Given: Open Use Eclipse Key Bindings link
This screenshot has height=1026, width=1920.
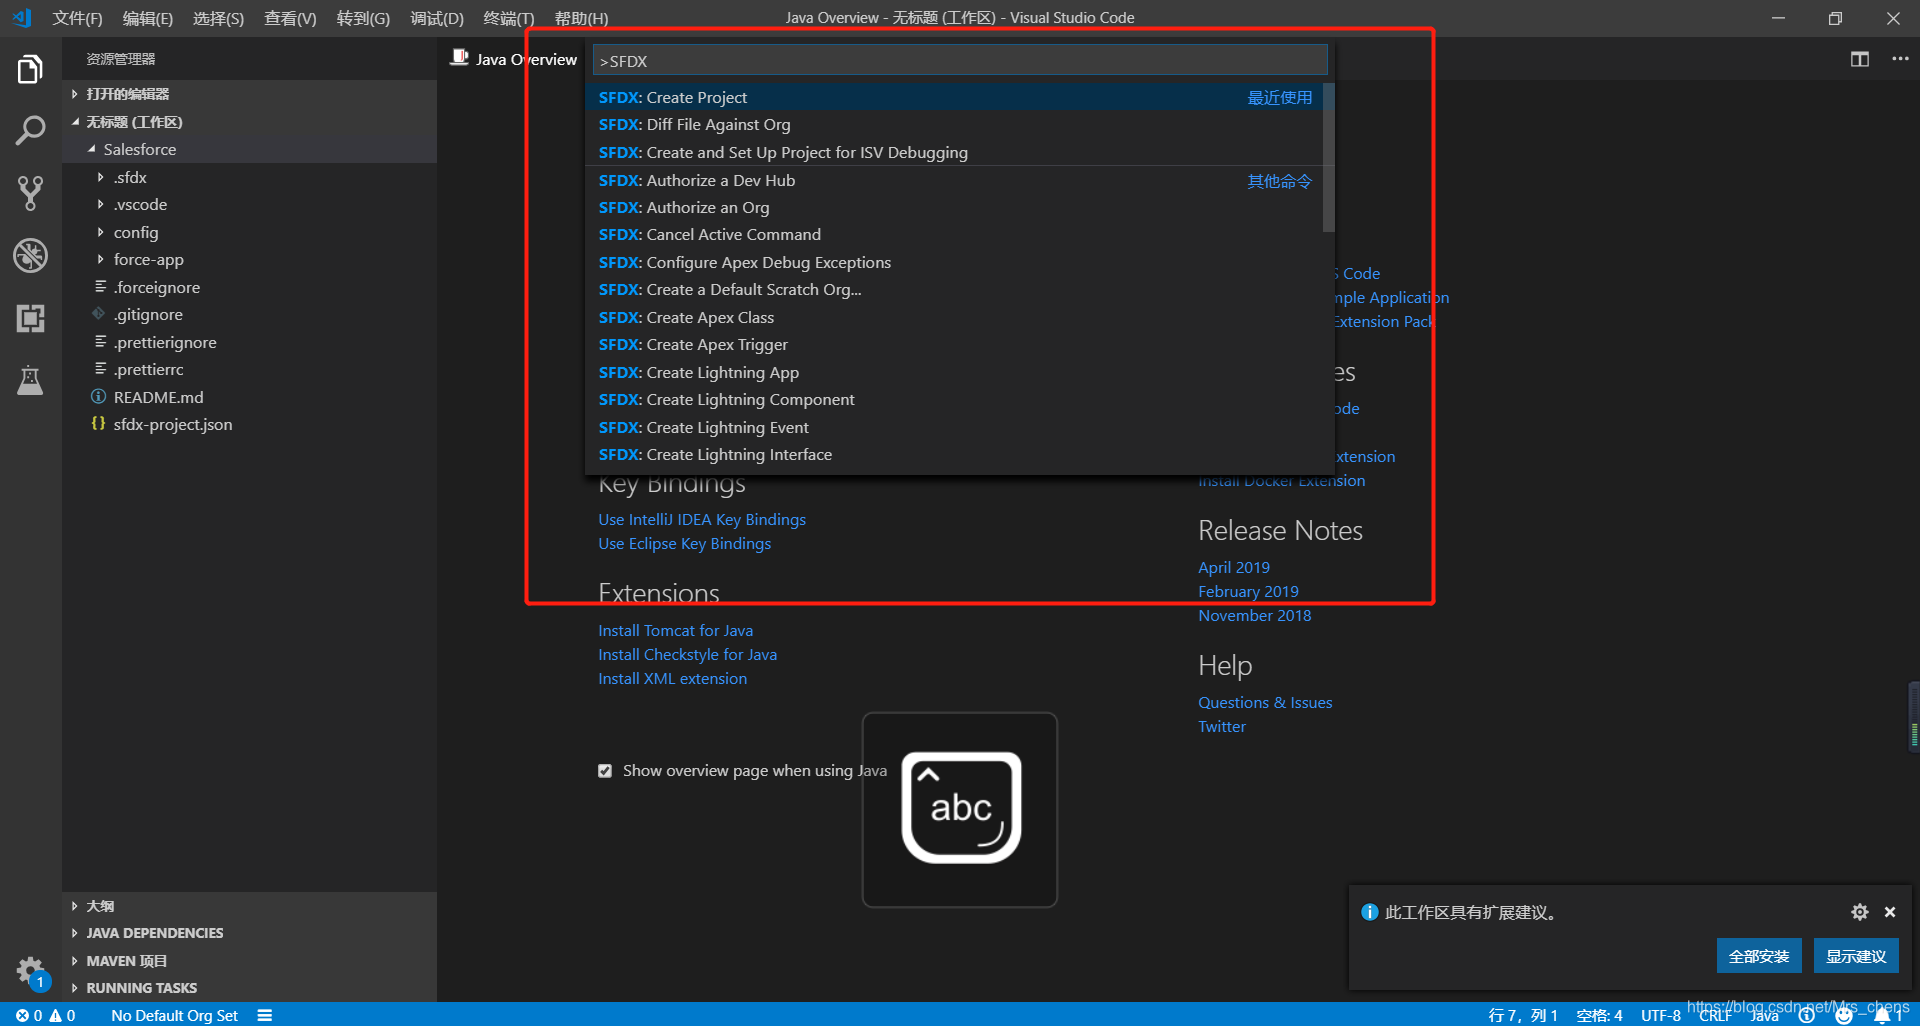Looking at the screenshot, I should 684,544.
